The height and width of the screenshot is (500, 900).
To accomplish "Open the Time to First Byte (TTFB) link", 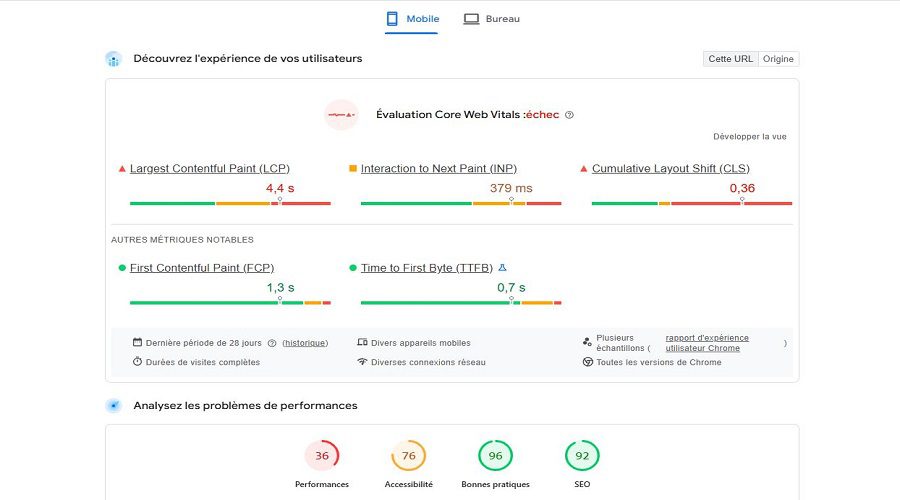I will point(426,268).
